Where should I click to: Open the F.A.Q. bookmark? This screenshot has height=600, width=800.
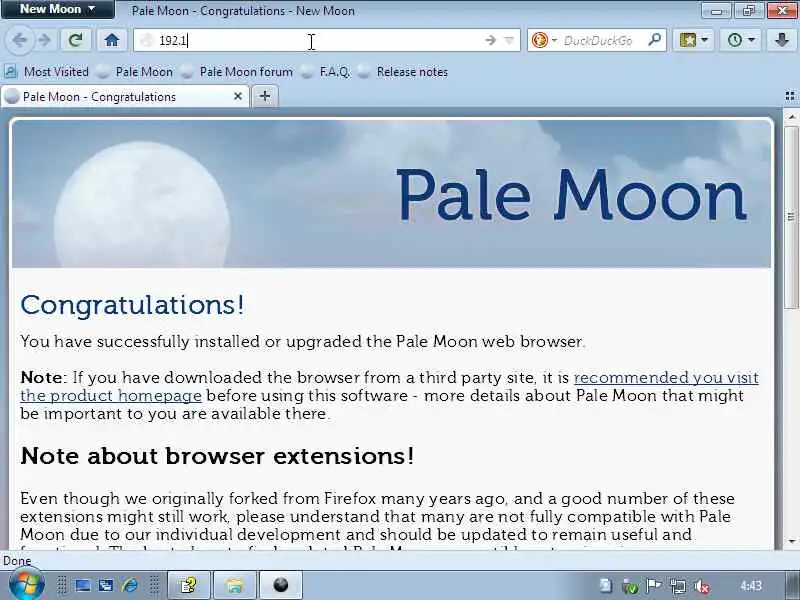point(326,72)
